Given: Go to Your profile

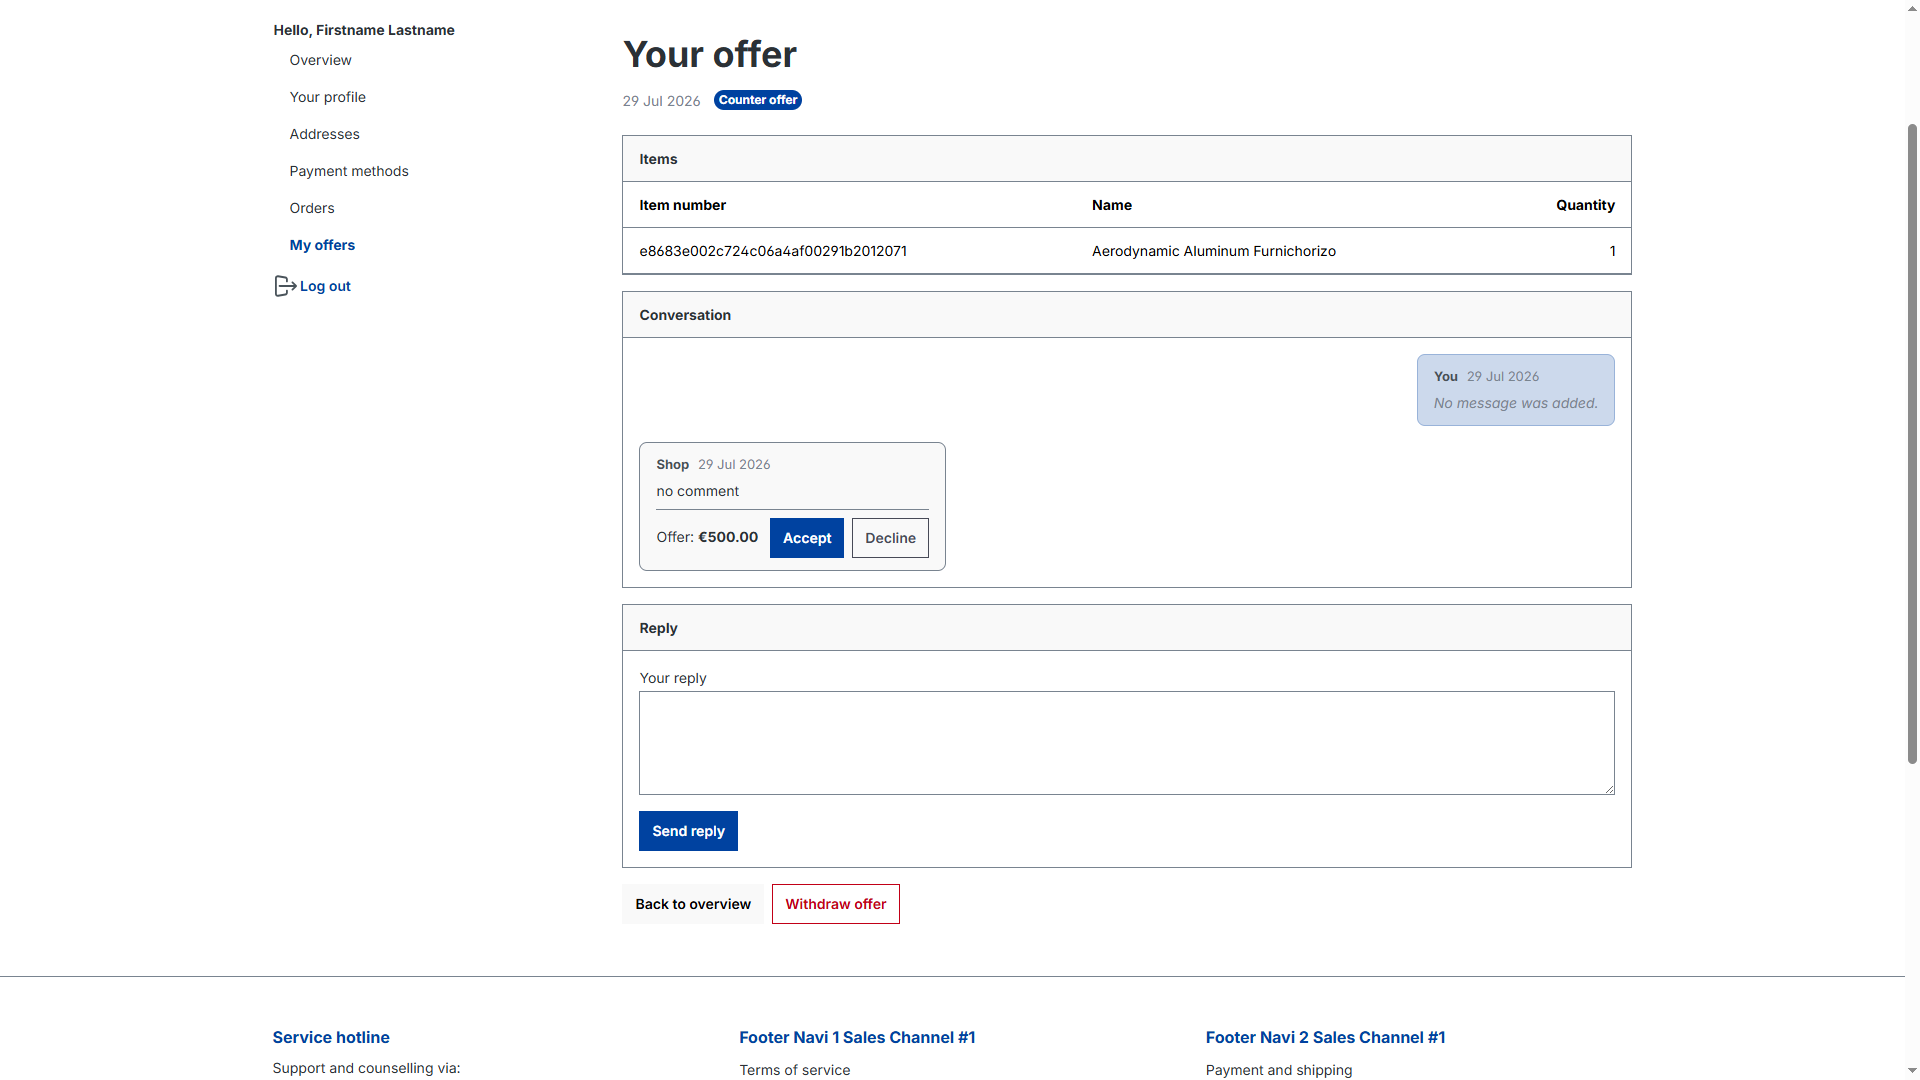Looking at the screenshot, I should [327, 97].
